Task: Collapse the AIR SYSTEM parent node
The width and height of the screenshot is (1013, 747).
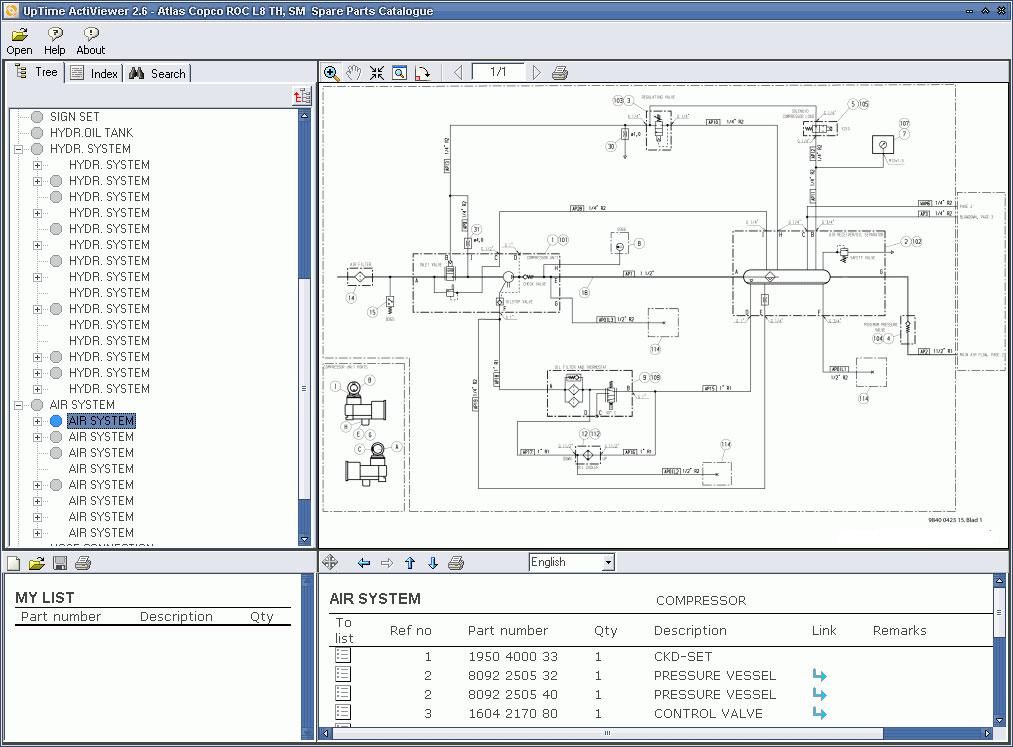Action: pos(18,405)
